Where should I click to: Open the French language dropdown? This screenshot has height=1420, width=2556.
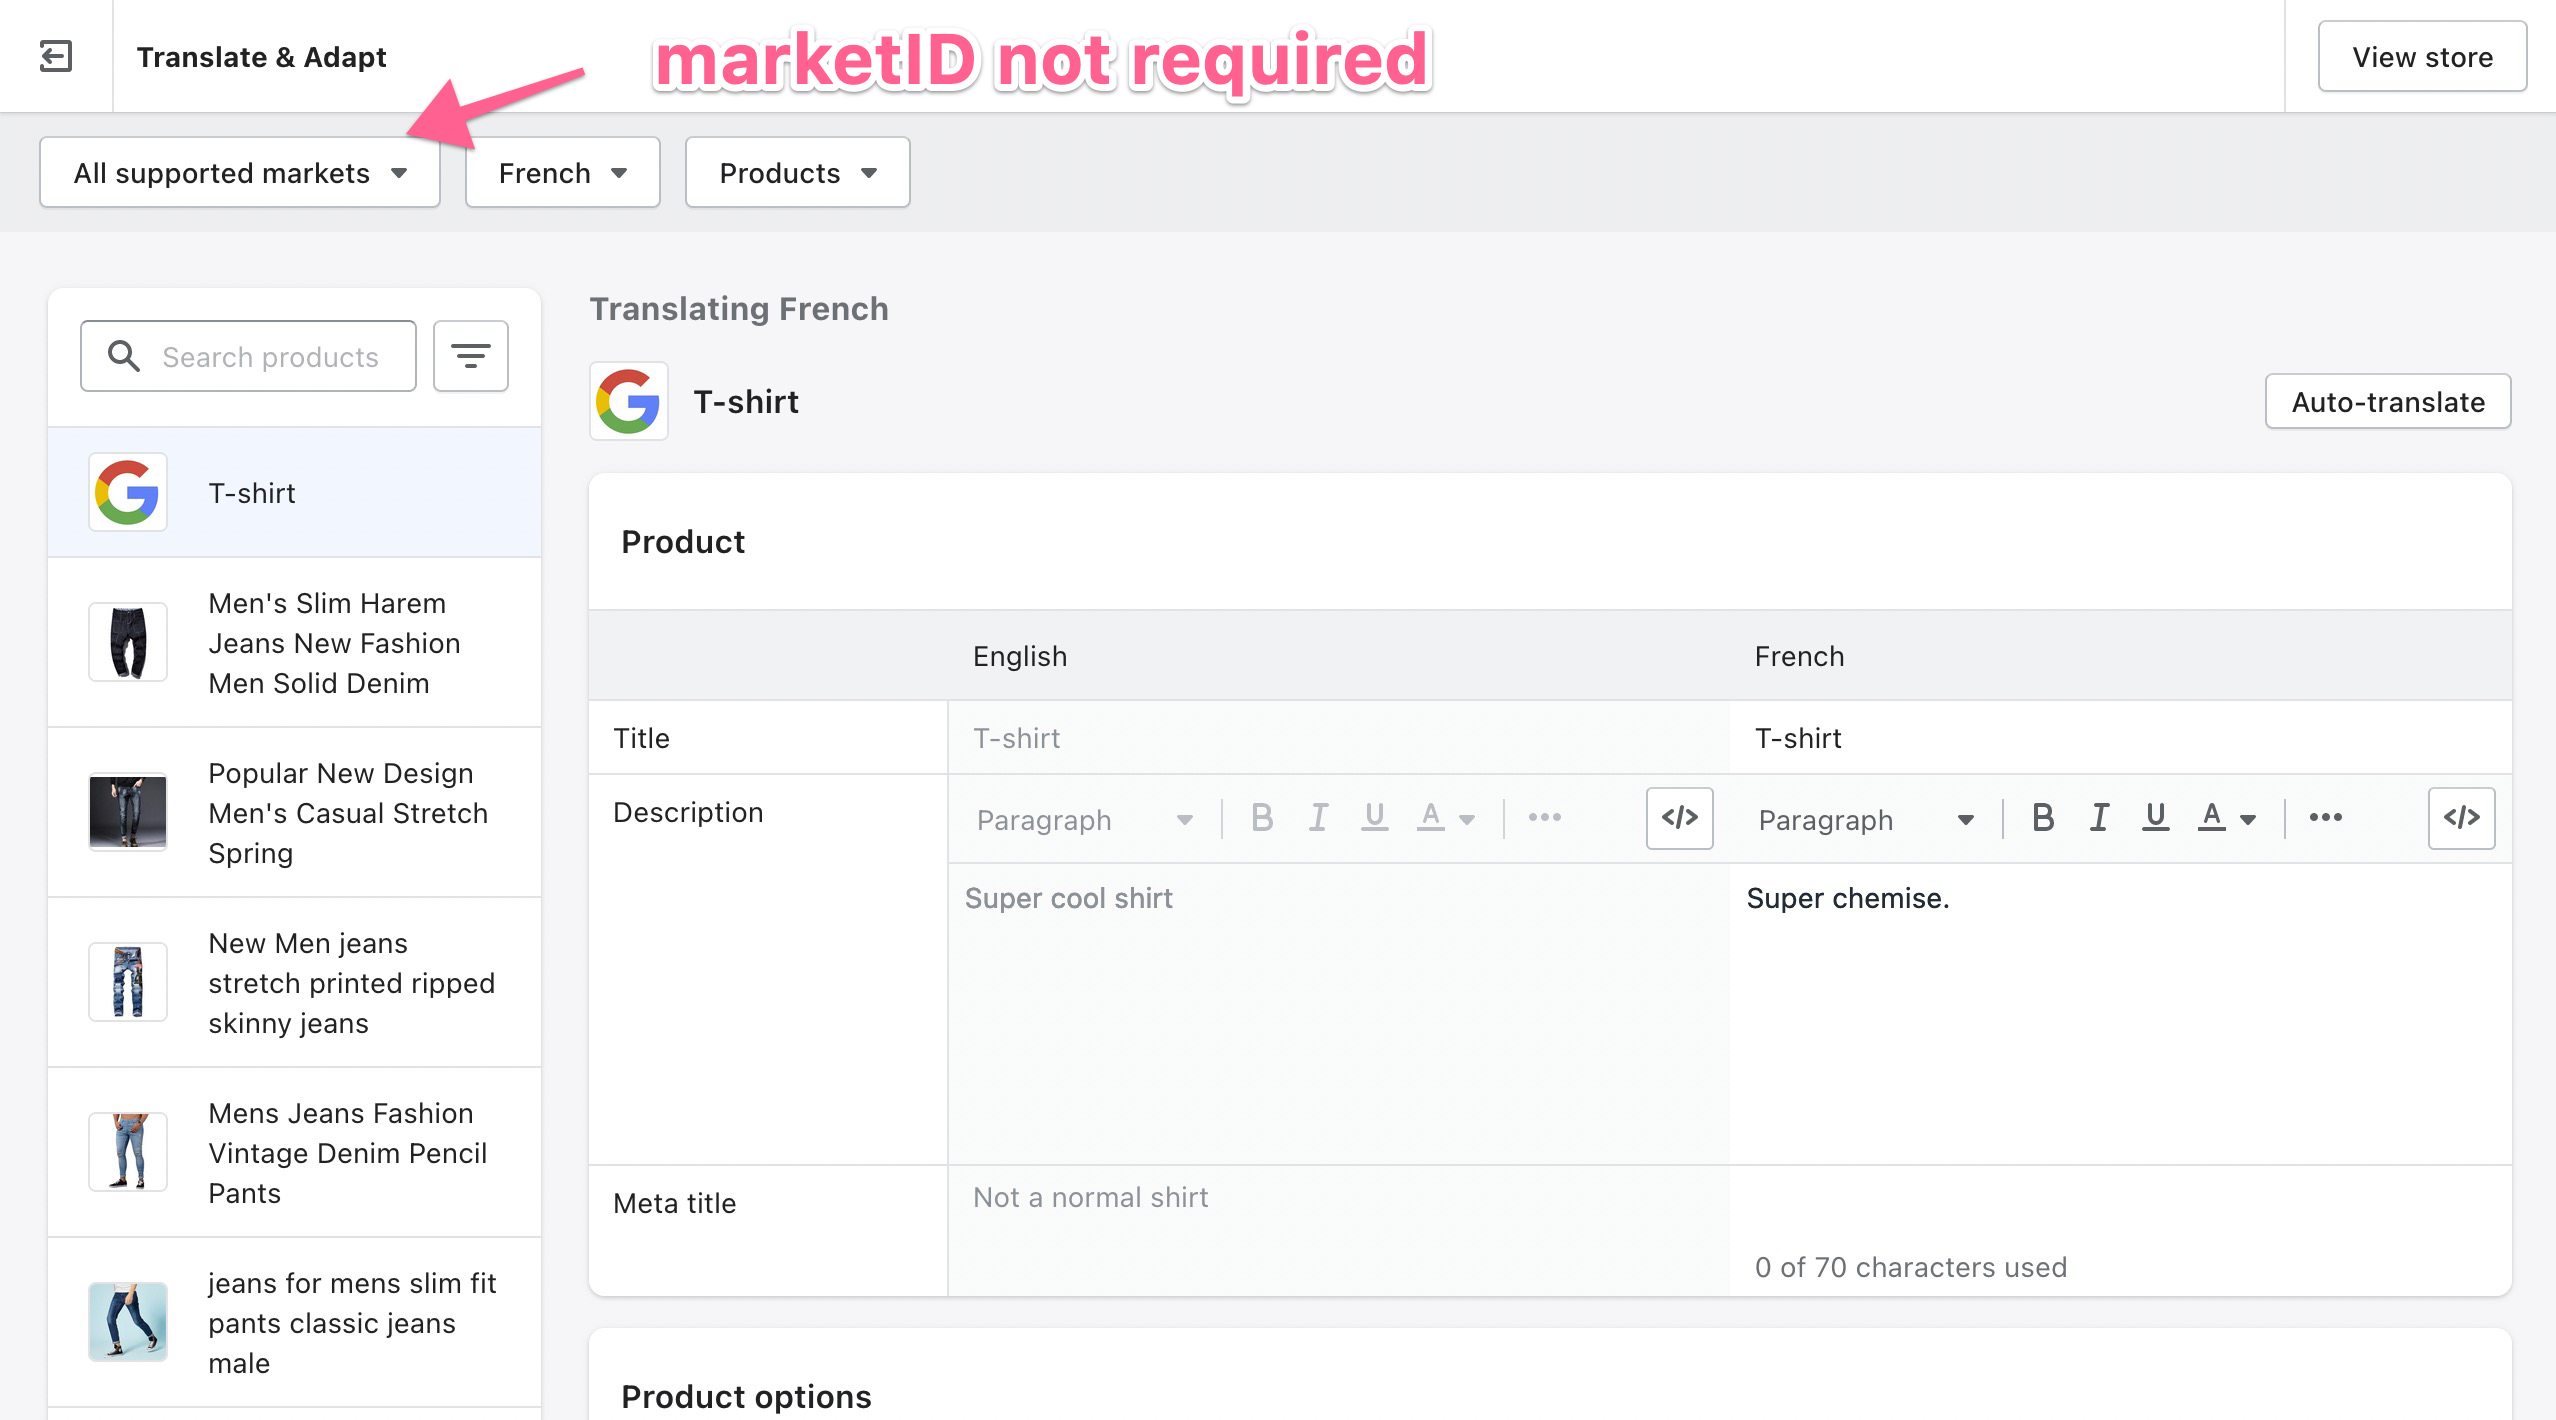(562, 173)
